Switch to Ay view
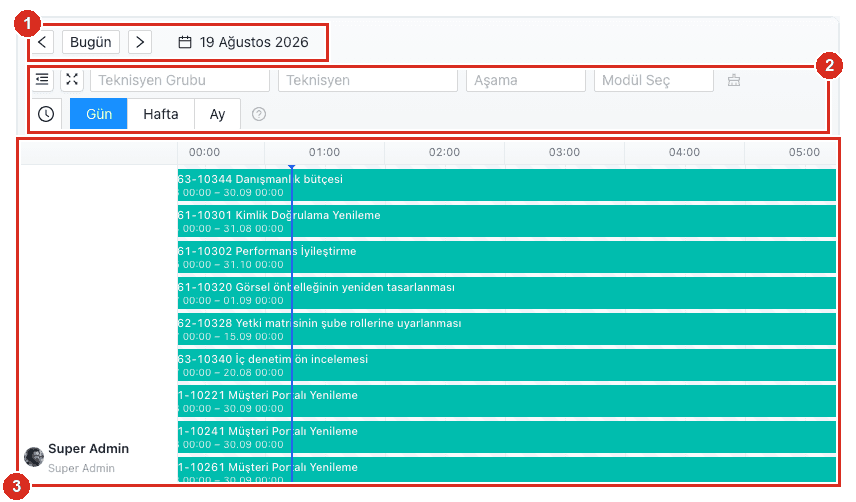The height and width of the screenshot is (502, 856). tap(217, 114)
